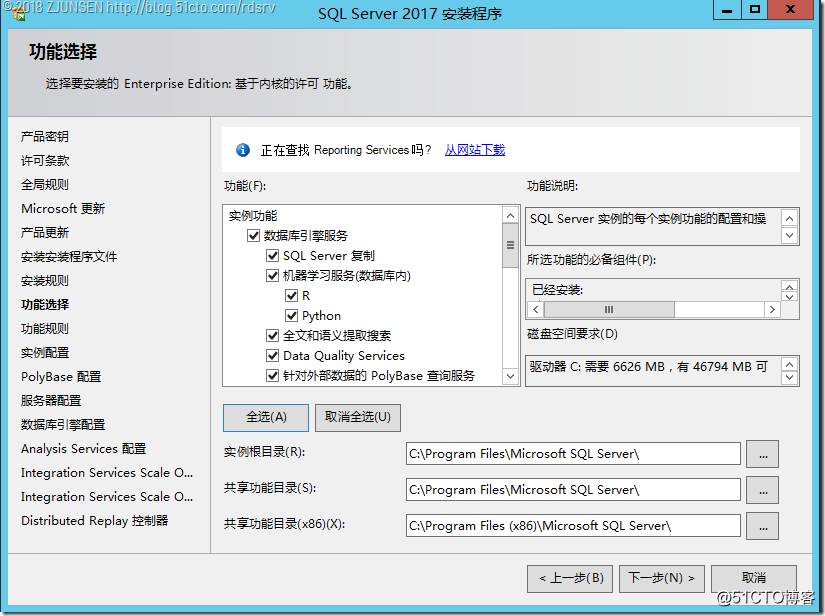Go back with 上一步(B) button
Image resolution: width=825 pixels, height=616 pixels.
pyautogui.click(x=570, y=579)
